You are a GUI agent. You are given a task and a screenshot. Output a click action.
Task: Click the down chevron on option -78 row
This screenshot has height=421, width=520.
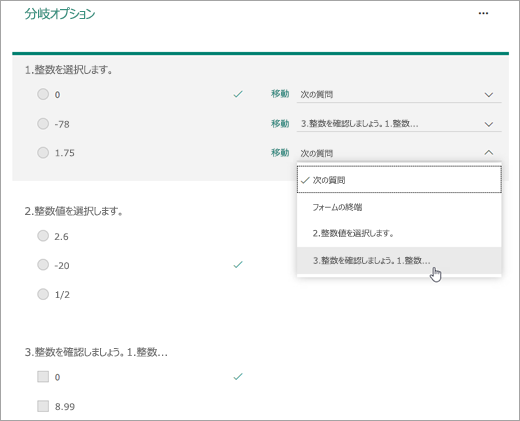489,124
